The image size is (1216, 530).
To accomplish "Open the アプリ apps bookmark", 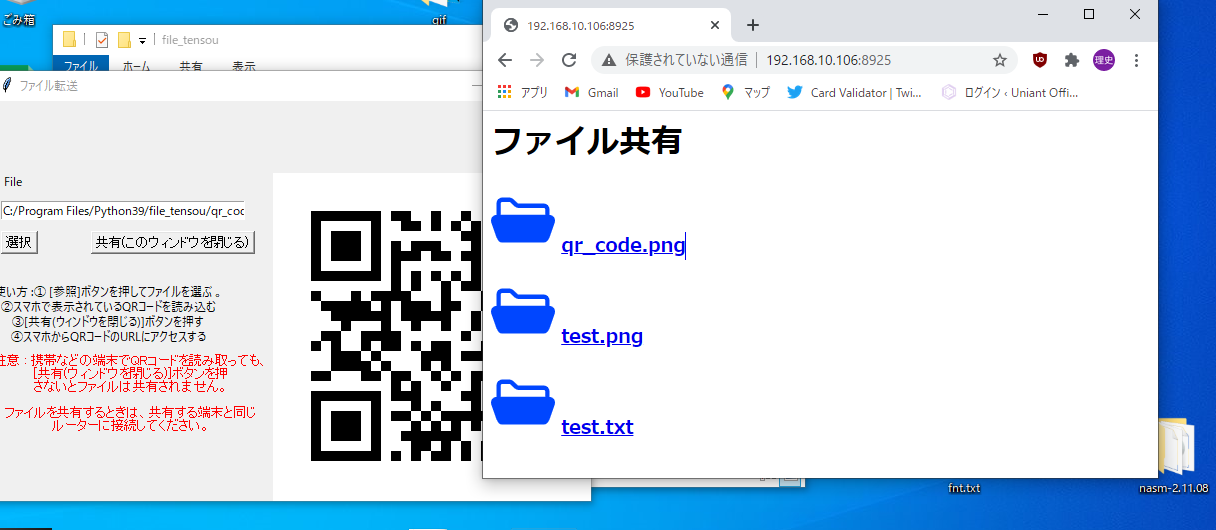I will pos(522,92).
